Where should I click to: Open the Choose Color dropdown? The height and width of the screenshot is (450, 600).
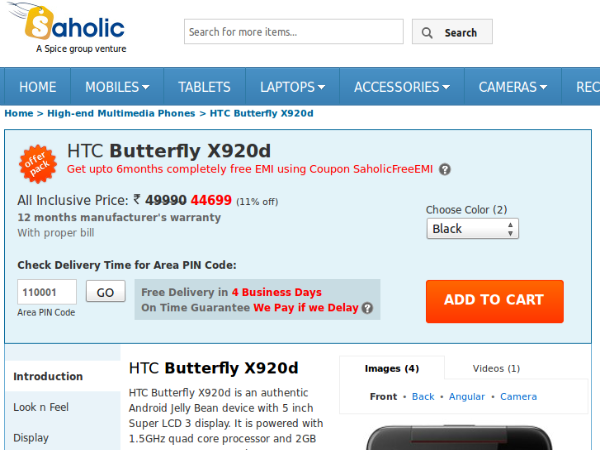[472, 229]
